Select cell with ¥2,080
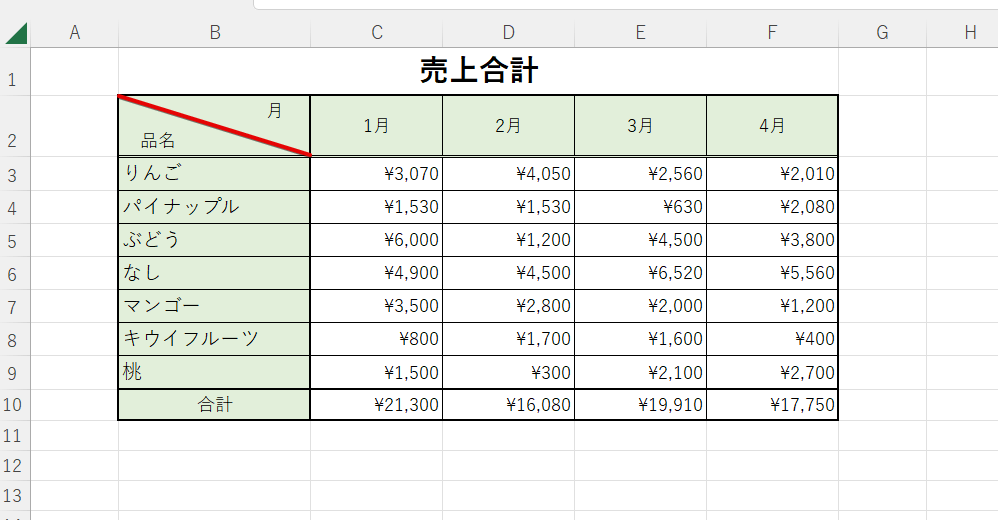 coord(772,207)
